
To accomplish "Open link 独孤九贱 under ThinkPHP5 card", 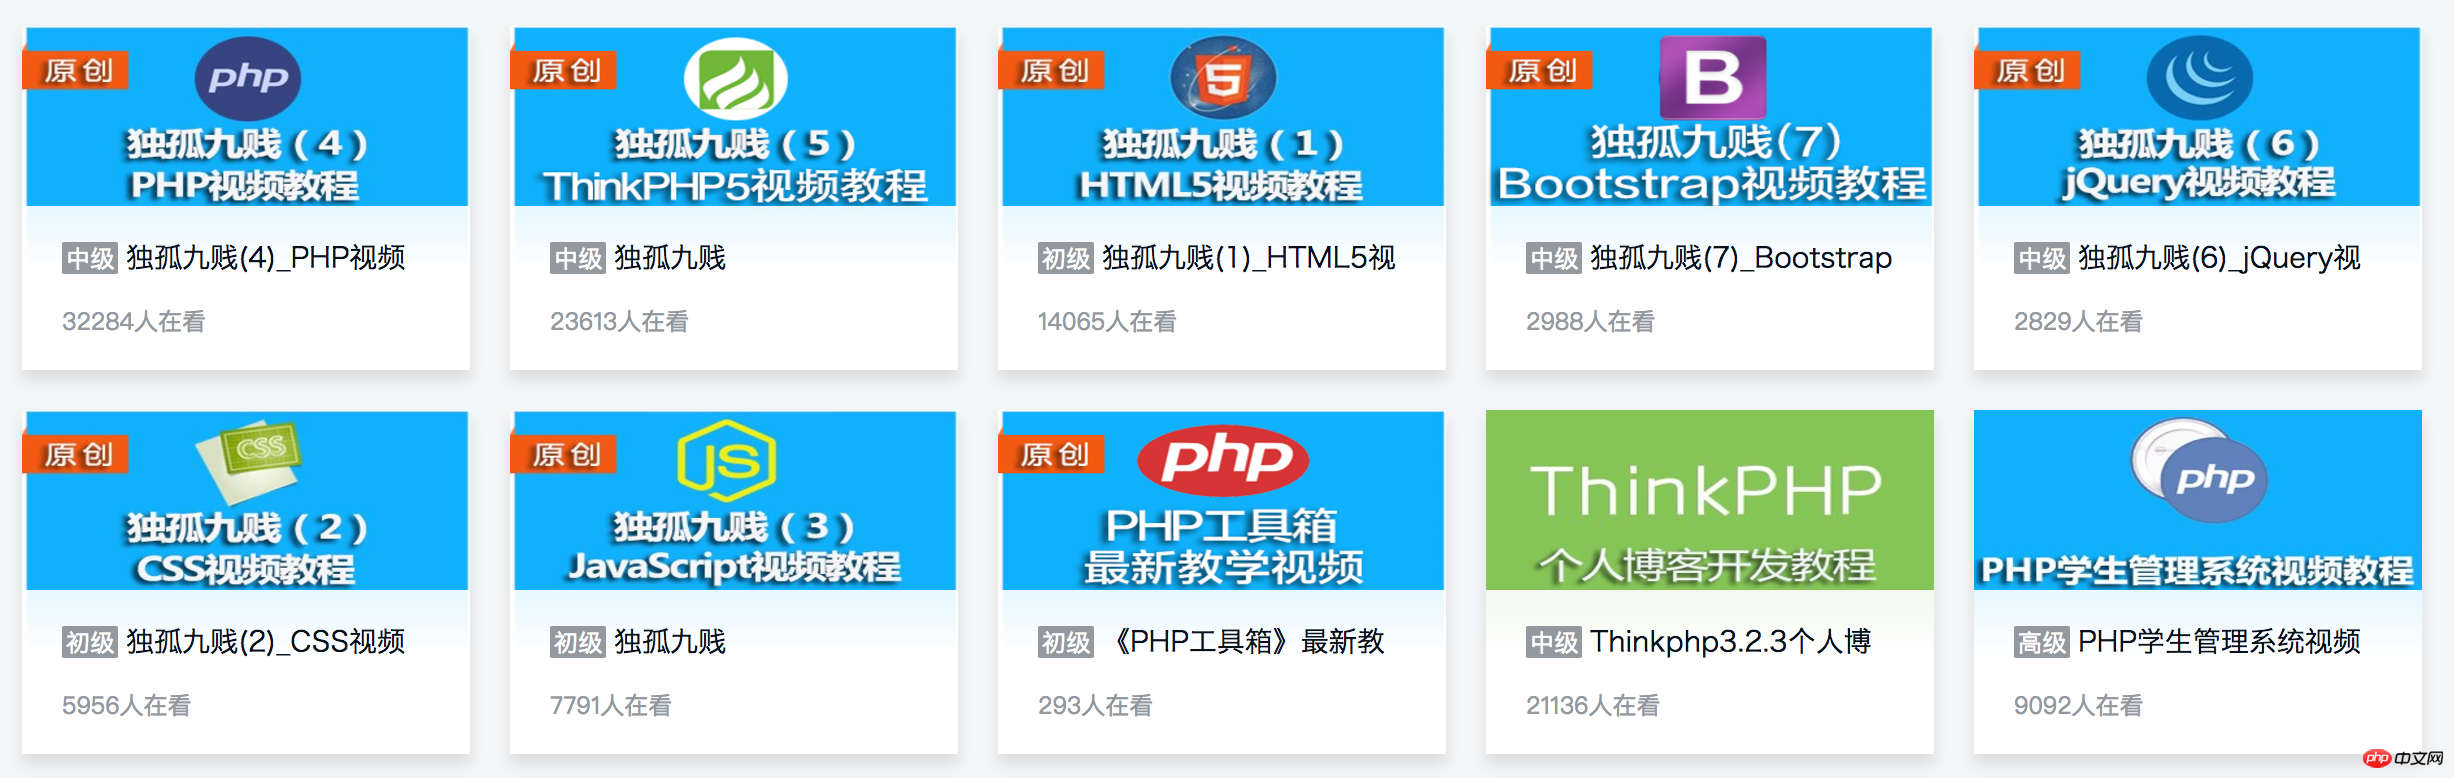I will 670,258.
